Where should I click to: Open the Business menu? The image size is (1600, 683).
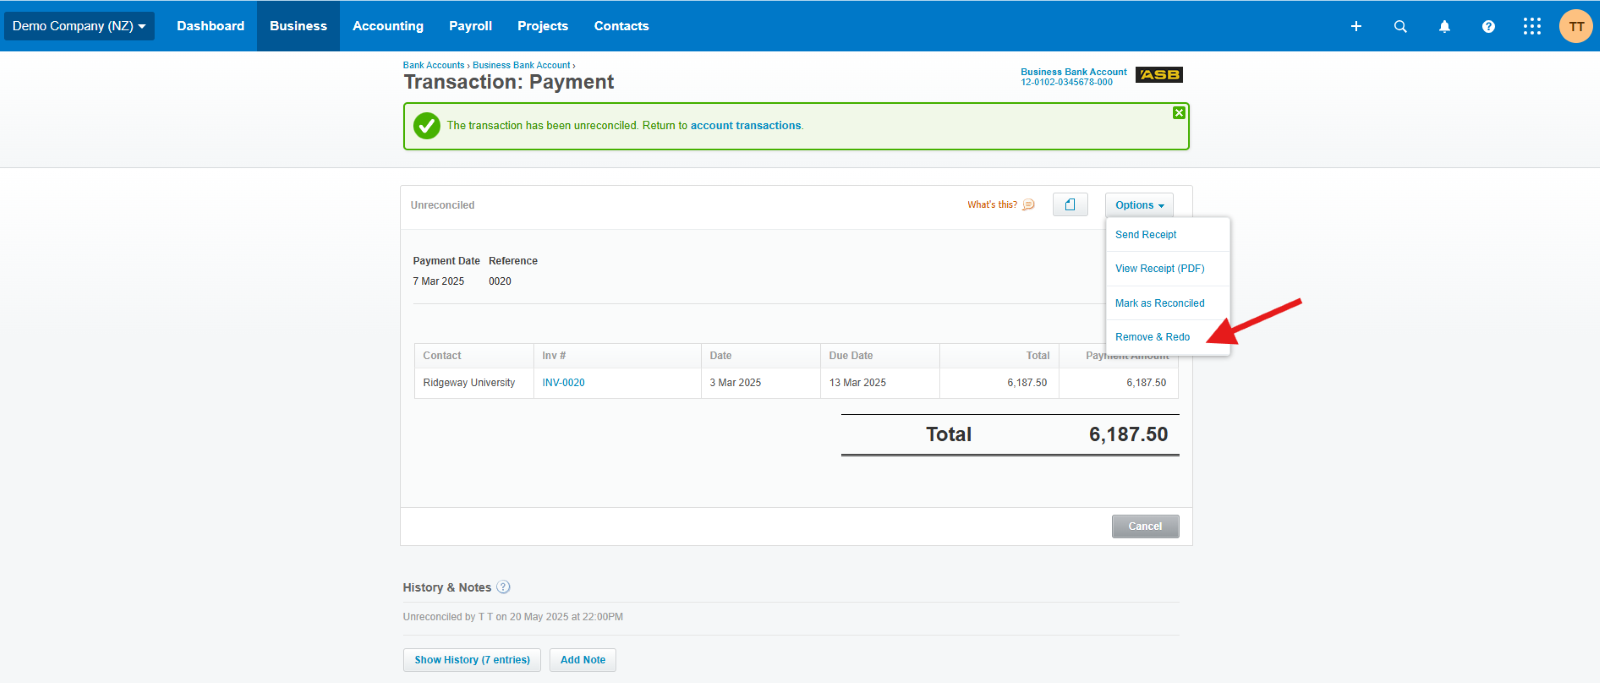(x=298, y=26)
